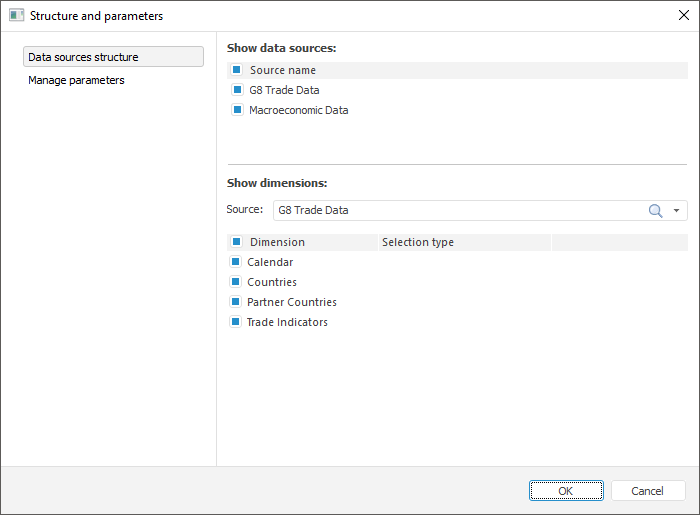Viewport: 700px width, 515px height.
Task: Click the Dimension column header
Action: 278,242
